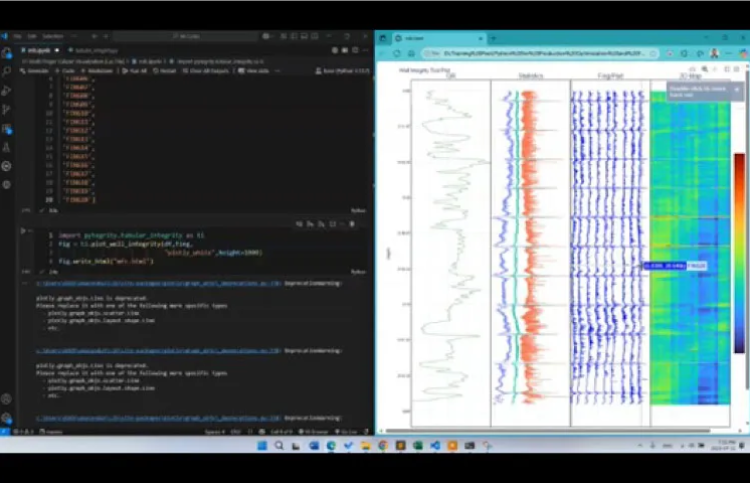This screenshot has height=483, width=750.
Task: Switch to the tubular_integrity editor tab
Action: pos(92,48)
